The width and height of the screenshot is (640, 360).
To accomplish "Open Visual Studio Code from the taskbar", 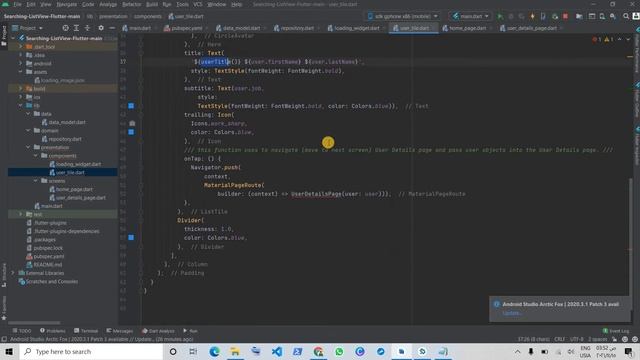I will (x=277, y=351).
